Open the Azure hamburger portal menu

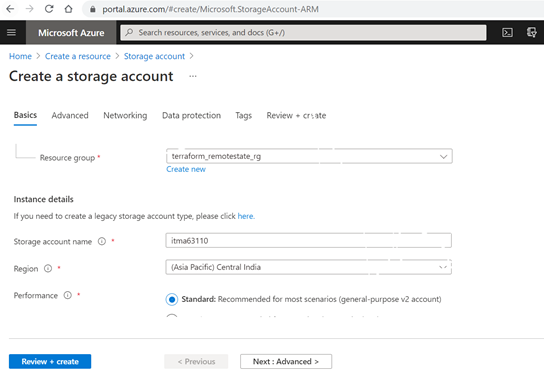click(11, 33)
